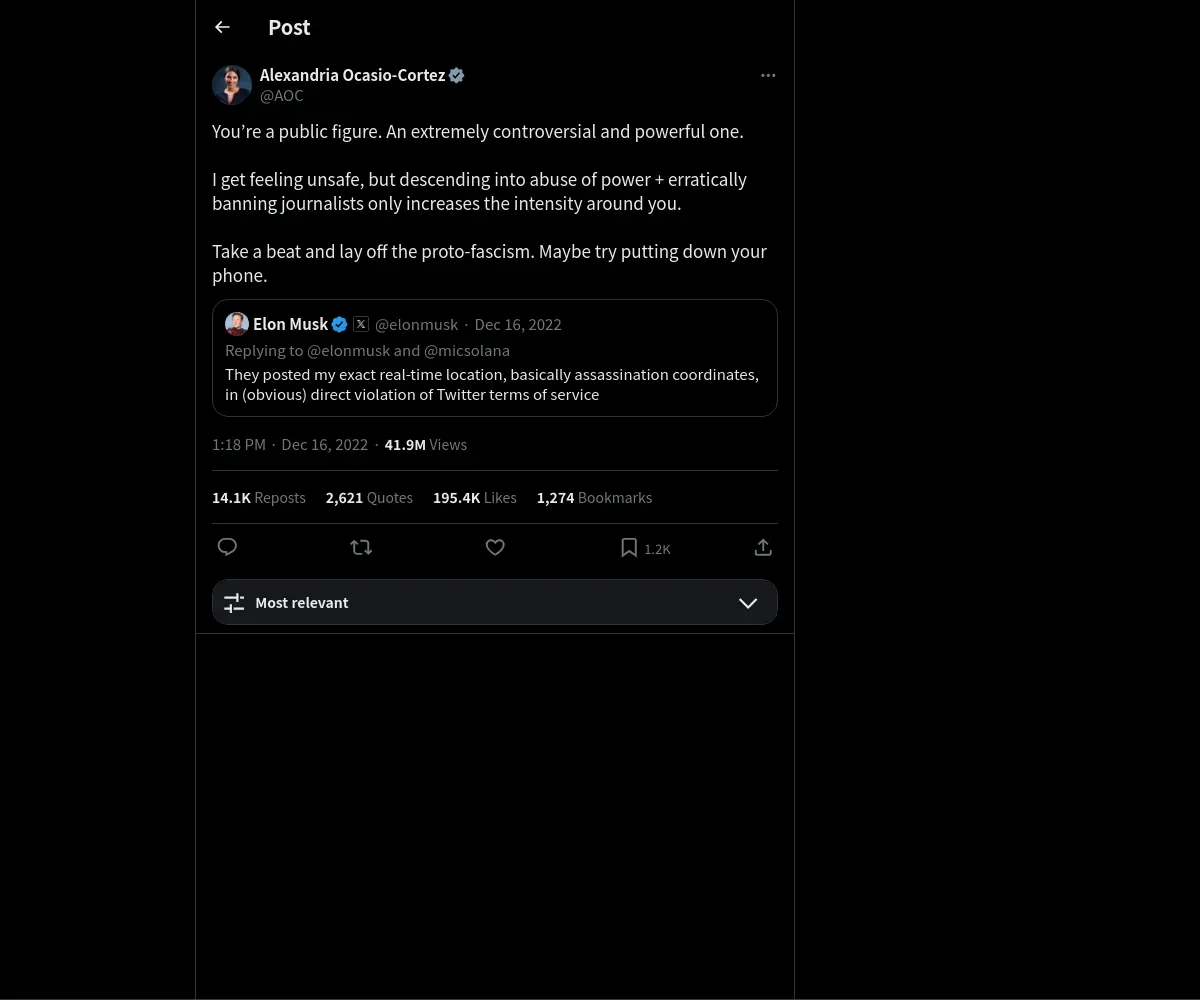Click the 1:18 PM timestamp
1200x1000 pixels.
[x=239, y=445]
